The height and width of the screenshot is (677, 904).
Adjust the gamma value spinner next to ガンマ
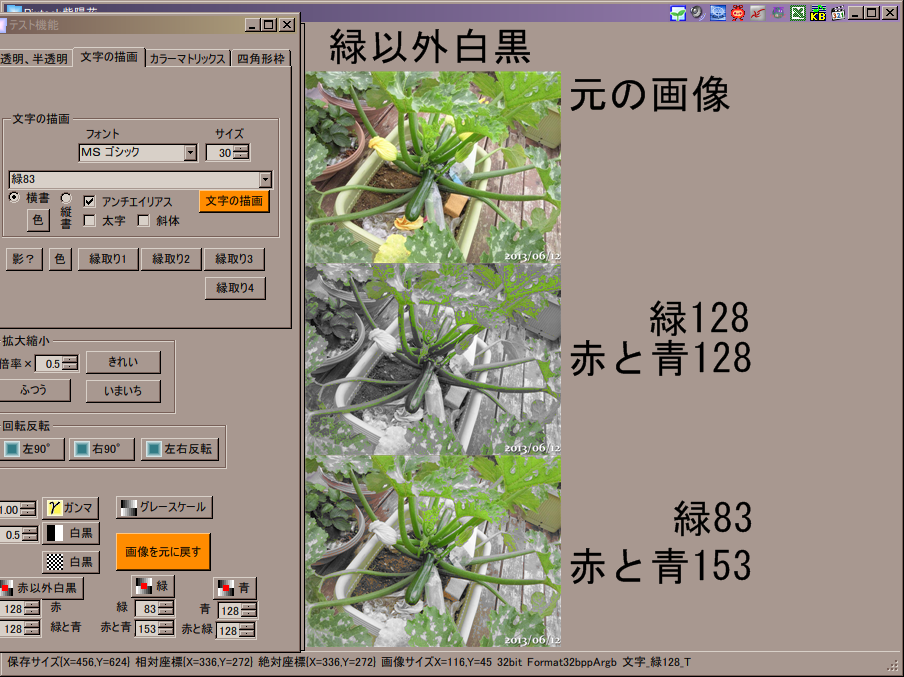point(28,510)
